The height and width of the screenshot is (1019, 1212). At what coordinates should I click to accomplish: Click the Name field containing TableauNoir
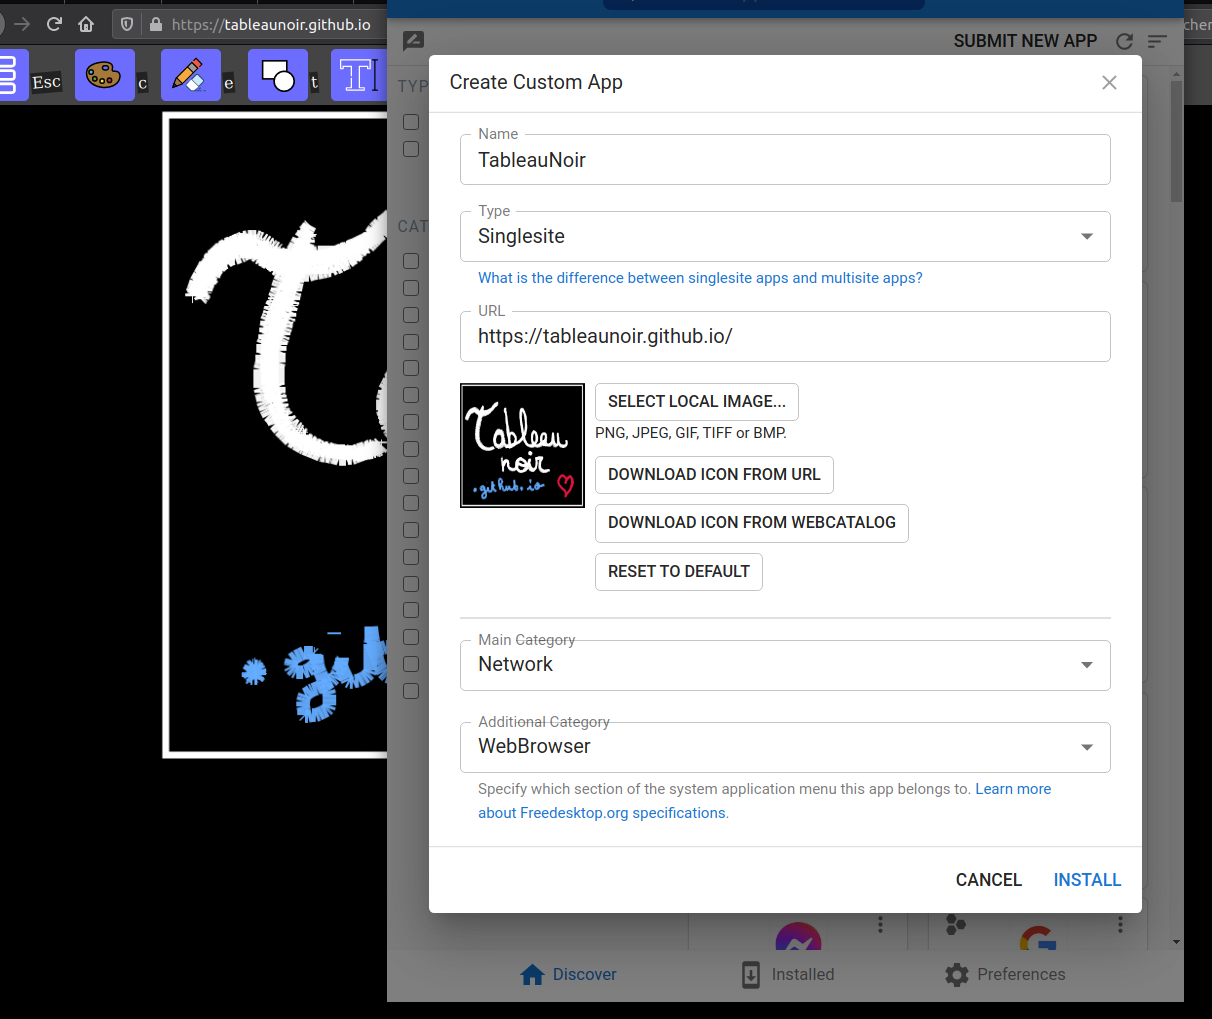[x=785, y=160]
